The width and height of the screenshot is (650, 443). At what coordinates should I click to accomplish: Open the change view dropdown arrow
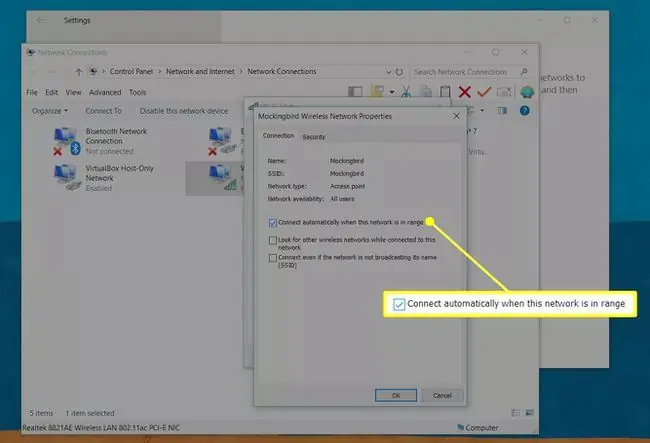point(482,111)
